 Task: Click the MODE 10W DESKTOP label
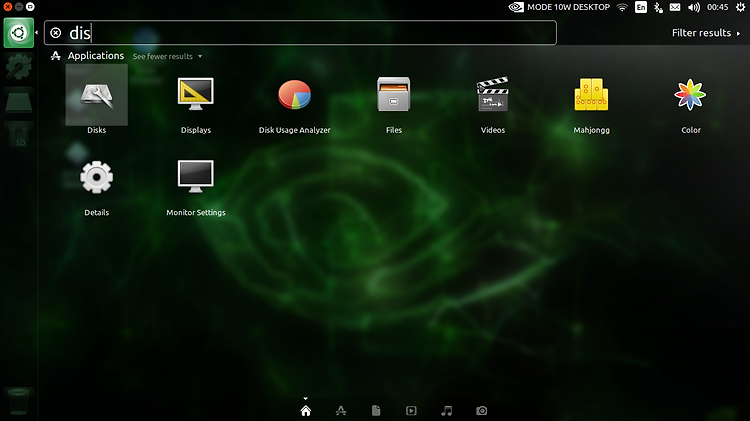[x=568, y=7]
